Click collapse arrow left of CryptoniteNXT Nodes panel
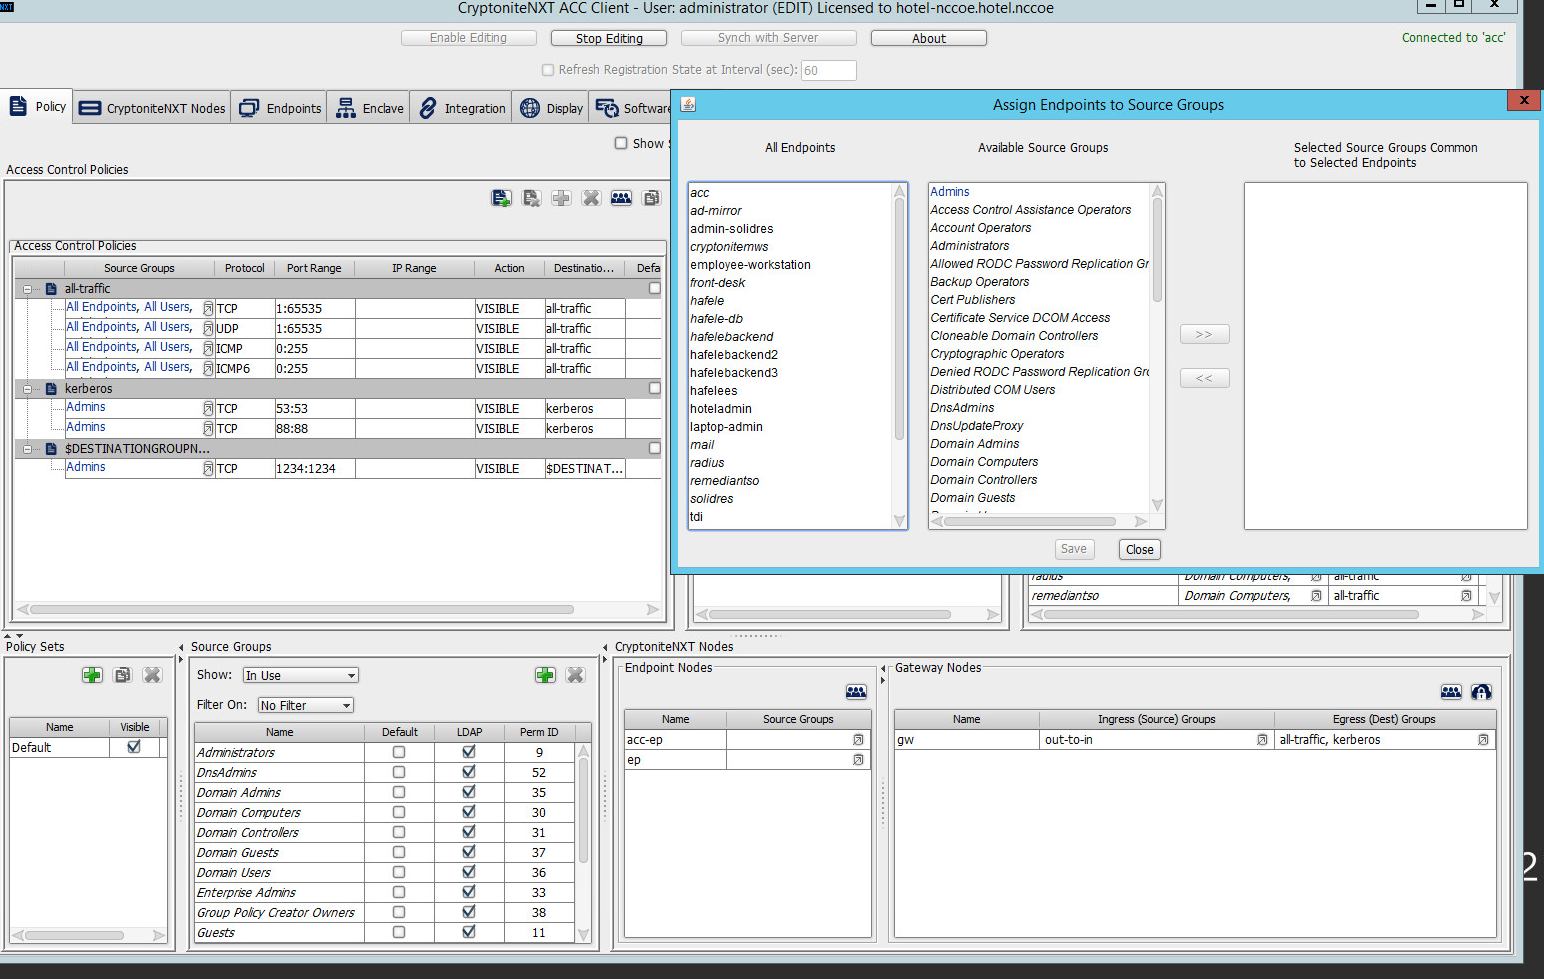Image resolution: width=1544 pixels, height=979 pixels. (605, 648)
